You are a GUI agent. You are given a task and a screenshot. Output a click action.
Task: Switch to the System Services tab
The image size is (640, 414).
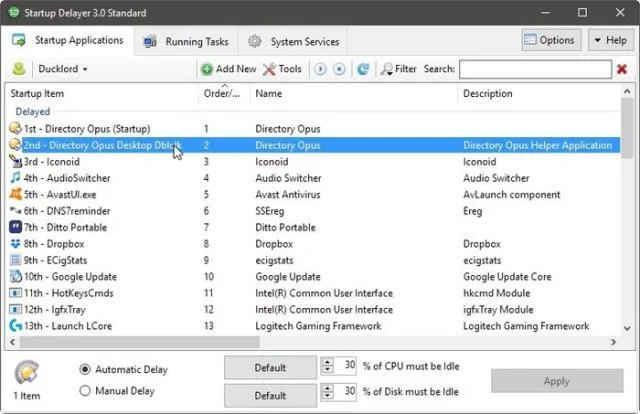click(x=294, y=42)
